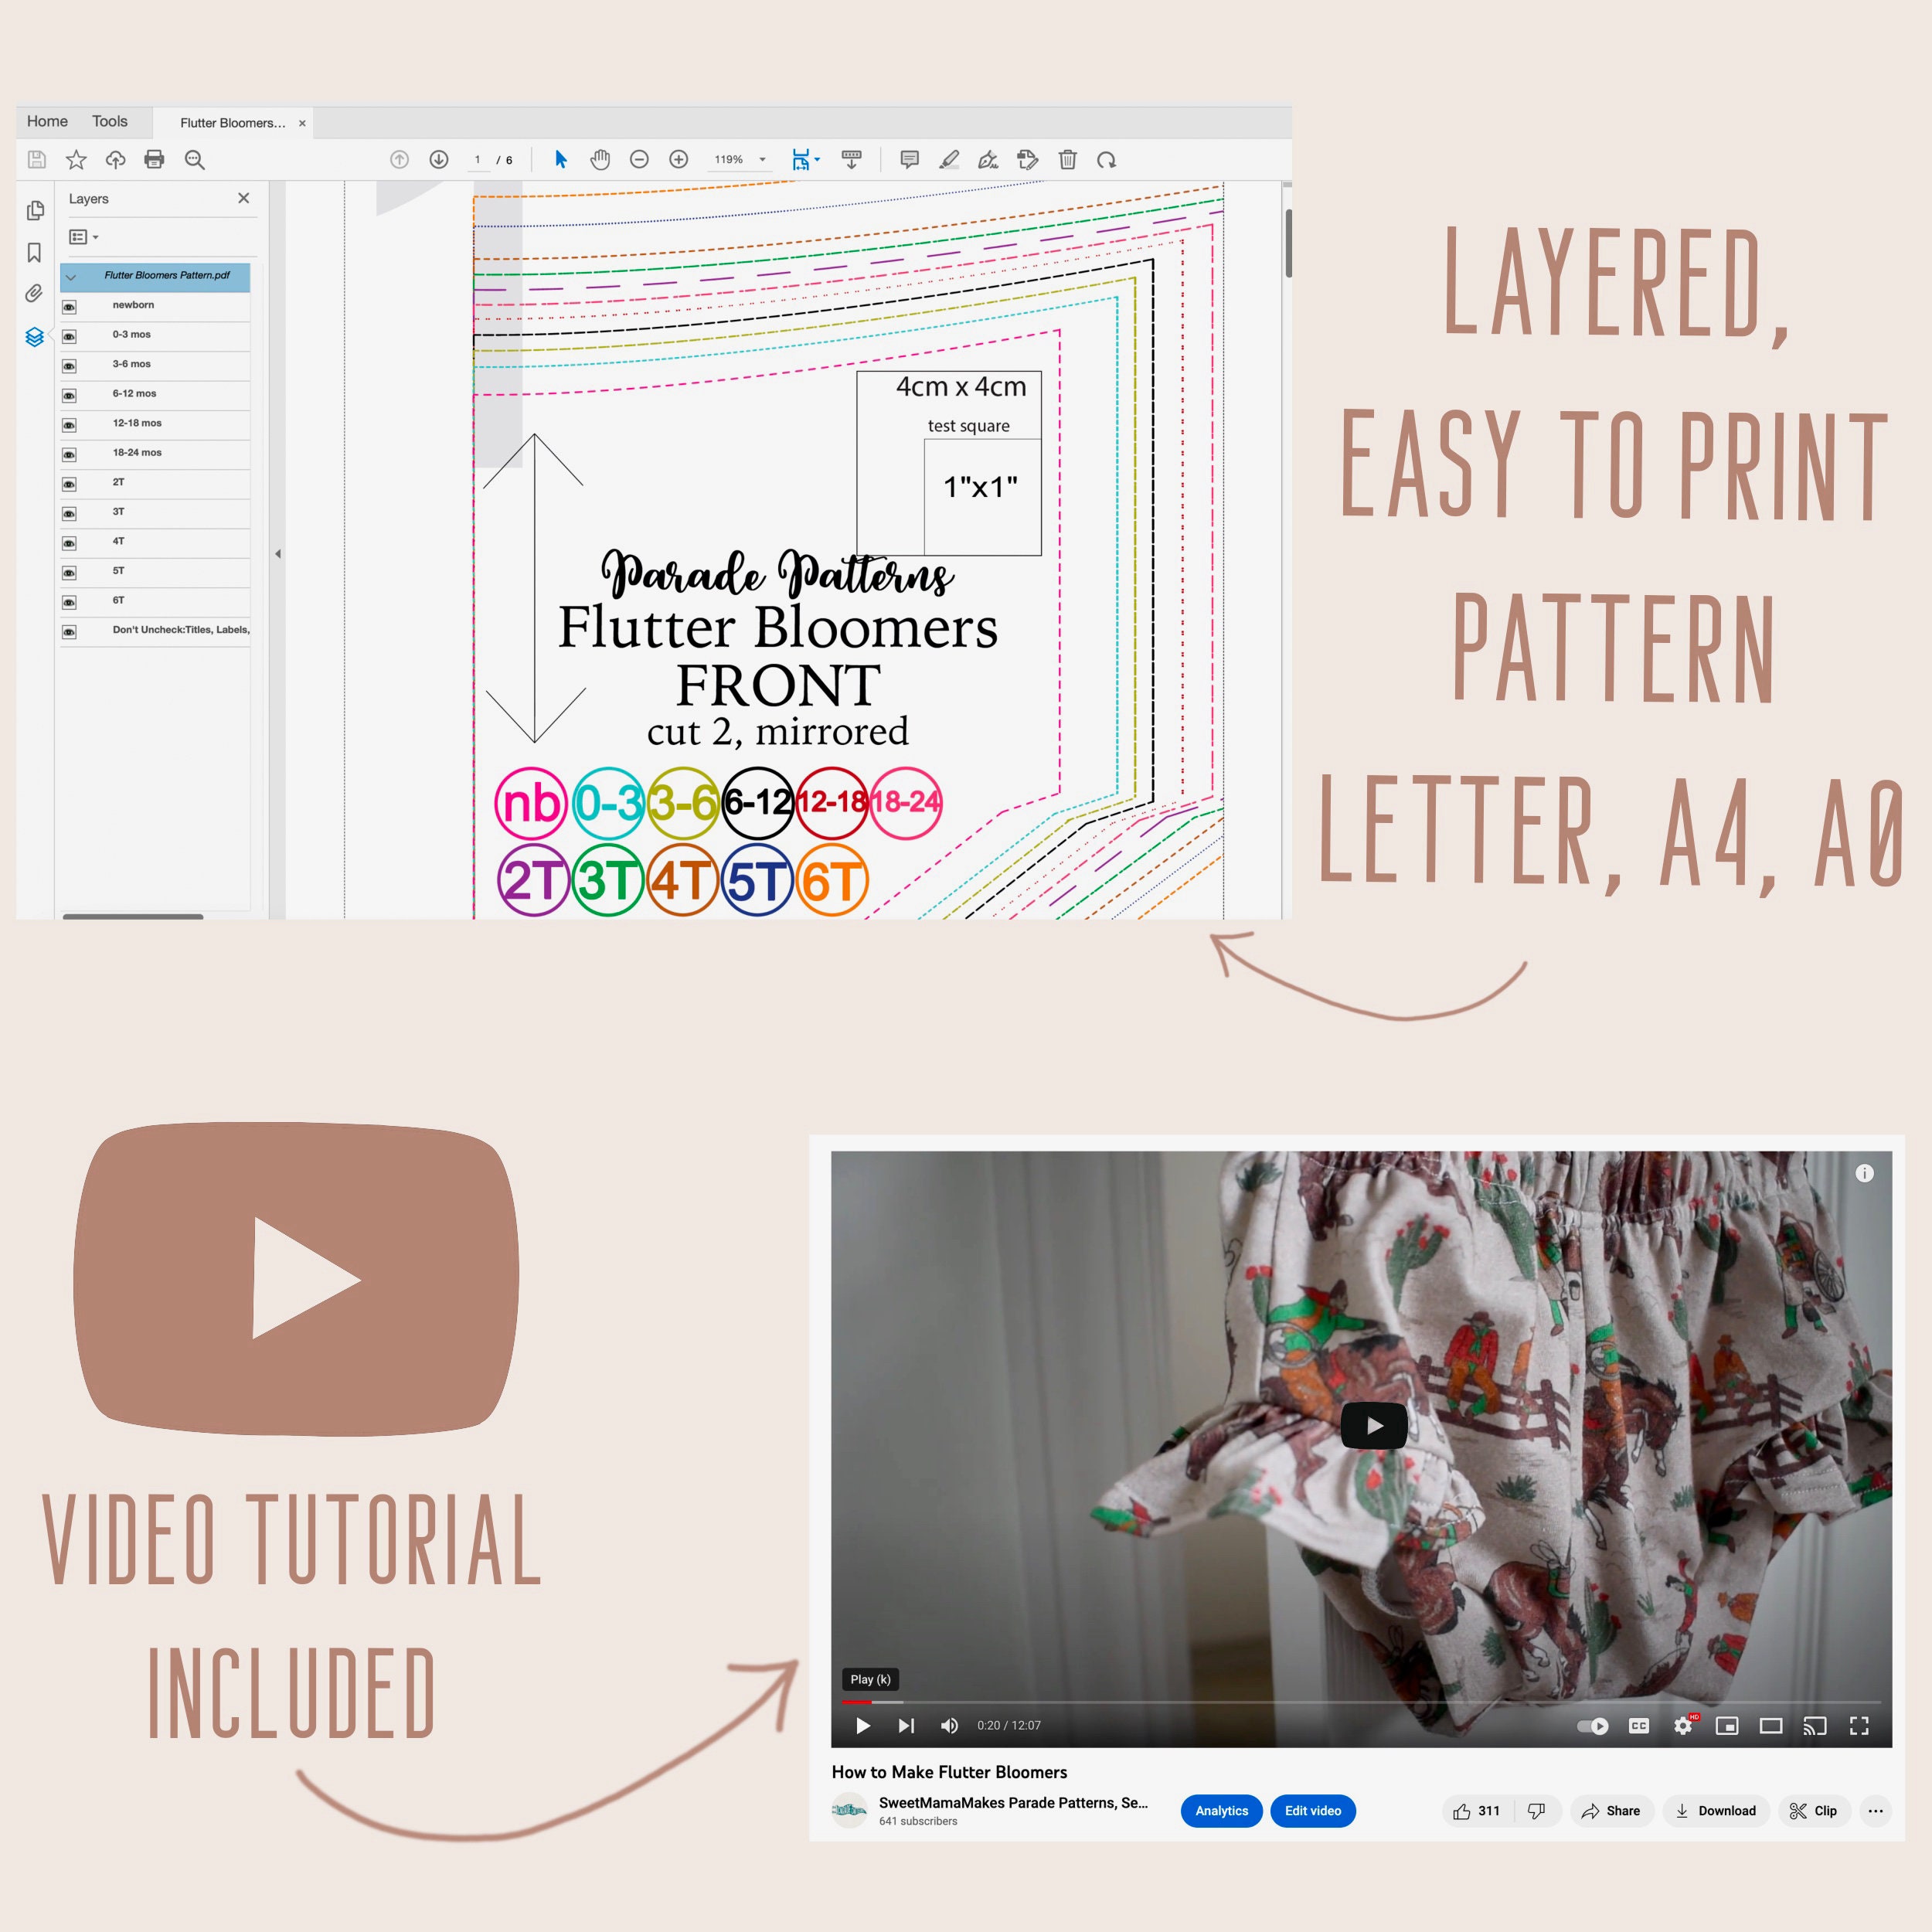
Task: Click the Print icon in Acrobat toolbar
Action: (154, 159)
